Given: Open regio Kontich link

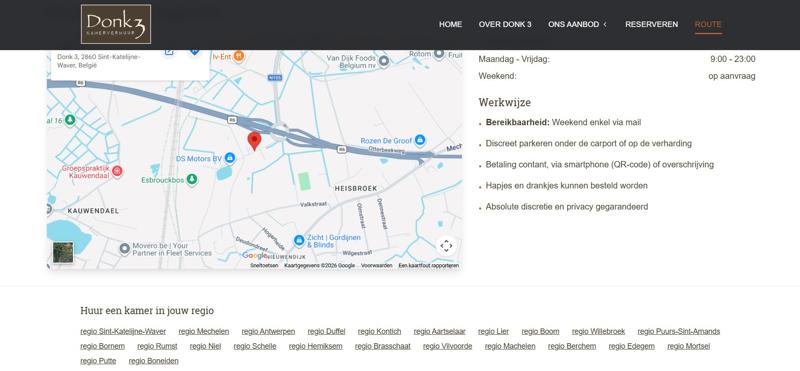Looking at the screenshot, I should tap(380, 331).
